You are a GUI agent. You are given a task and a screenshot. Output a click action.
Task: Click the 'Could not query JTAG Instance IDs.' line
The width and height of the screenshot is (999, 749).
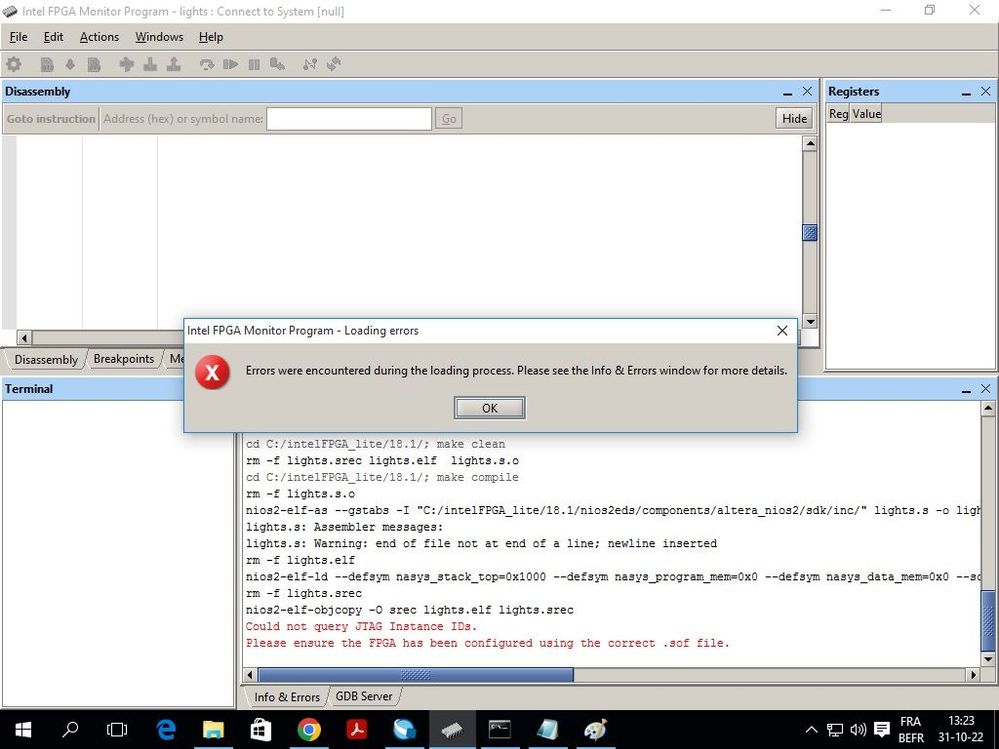361,627
